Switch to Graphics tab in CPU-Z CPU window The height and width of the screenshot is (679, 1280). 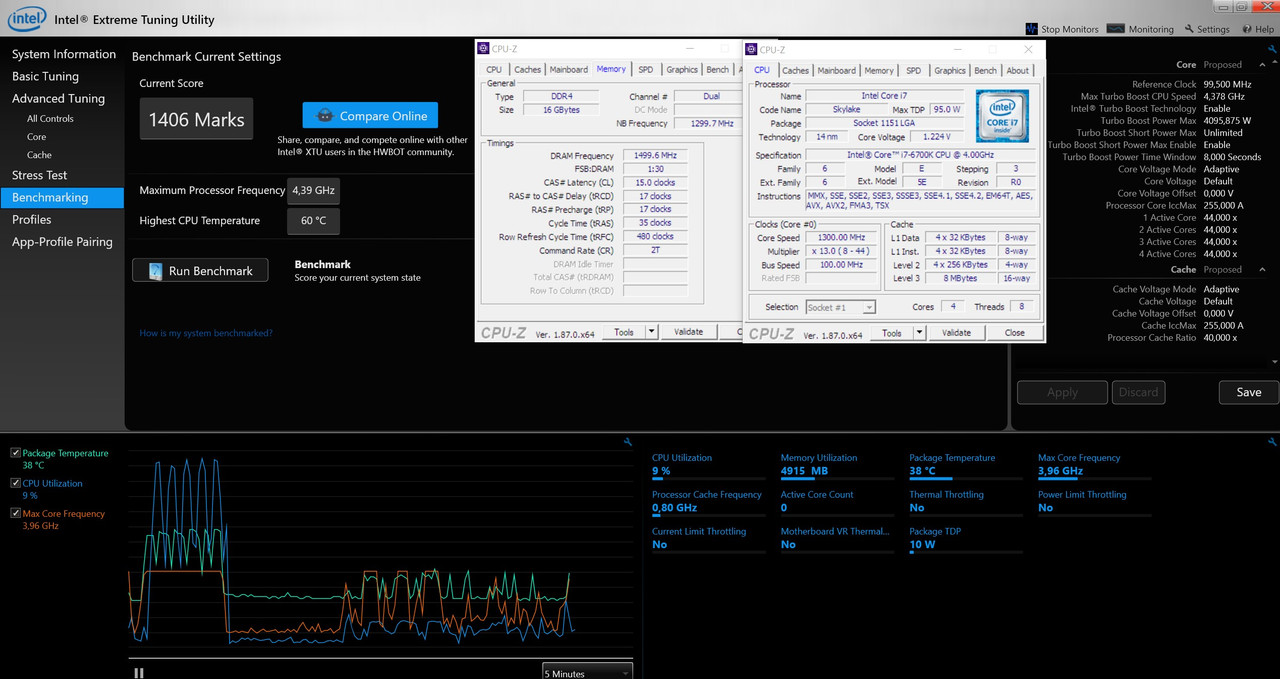pyautogui.click(x=949, y=70)
